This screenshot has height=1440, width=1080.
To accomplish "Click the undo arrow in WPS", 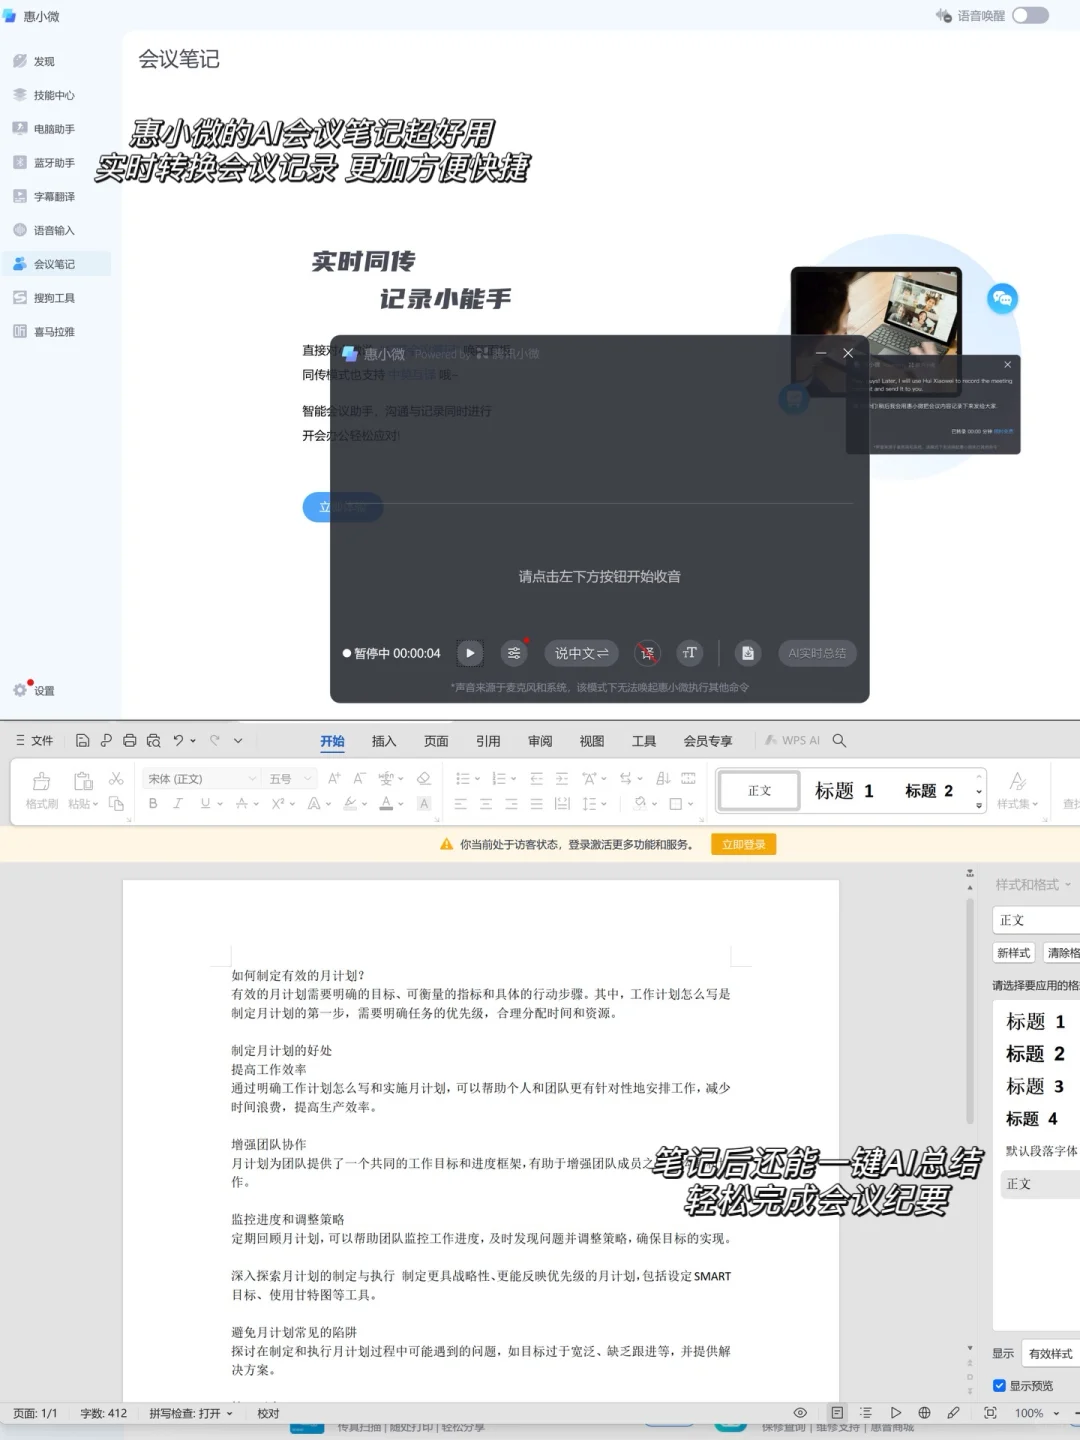I will click(x=178, y=741).
